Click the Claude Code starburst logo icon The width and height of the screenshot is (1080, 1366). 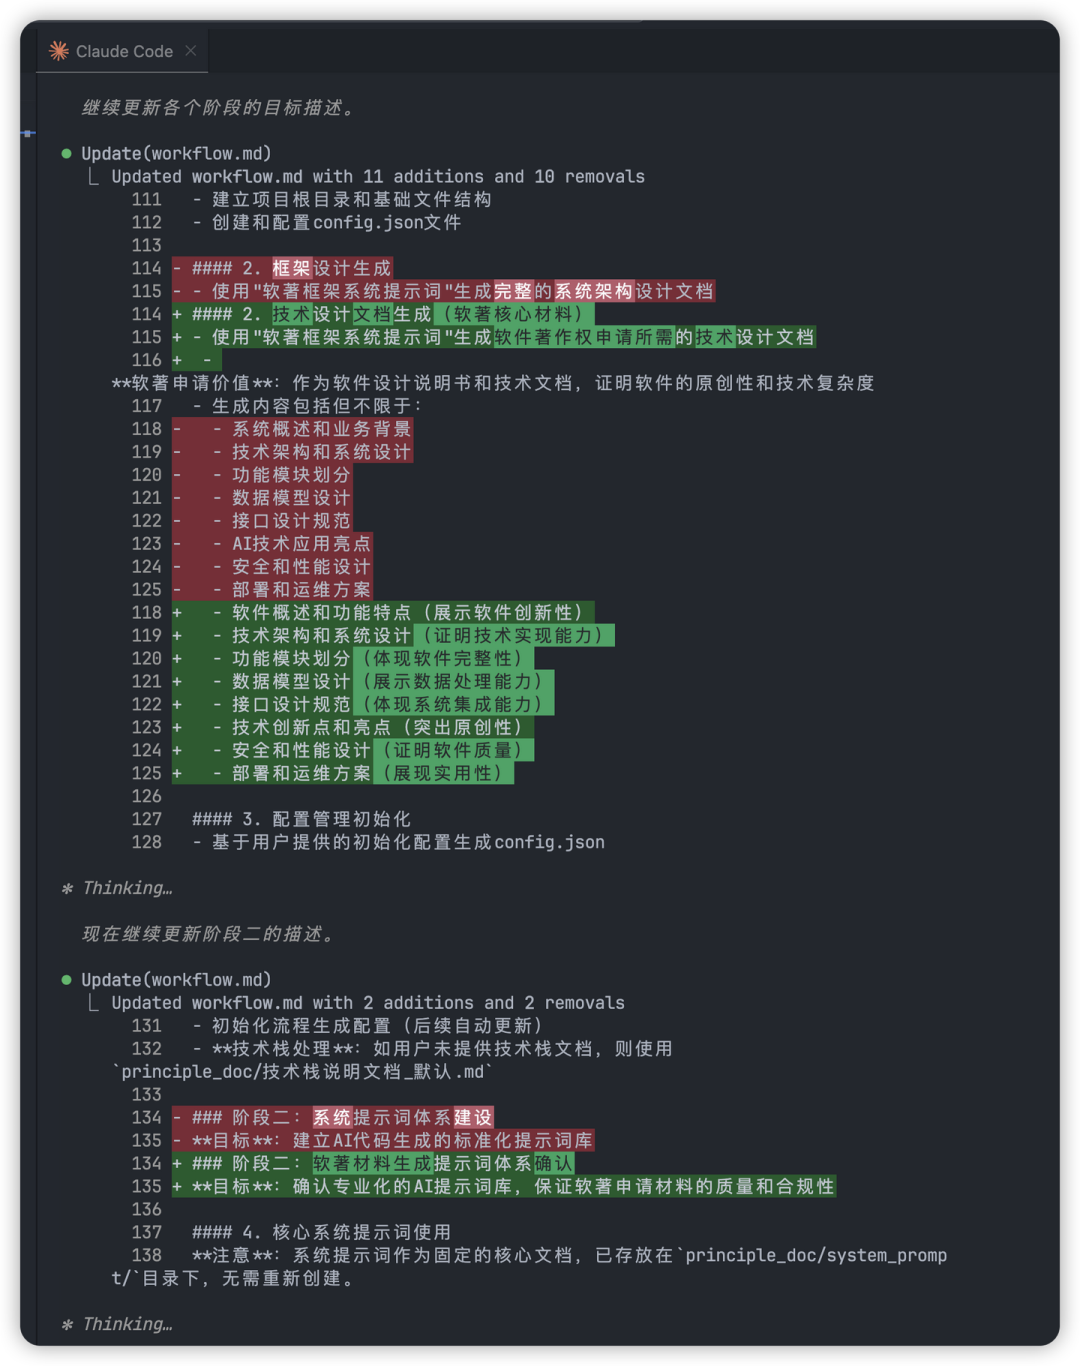(x=59, y=51)
